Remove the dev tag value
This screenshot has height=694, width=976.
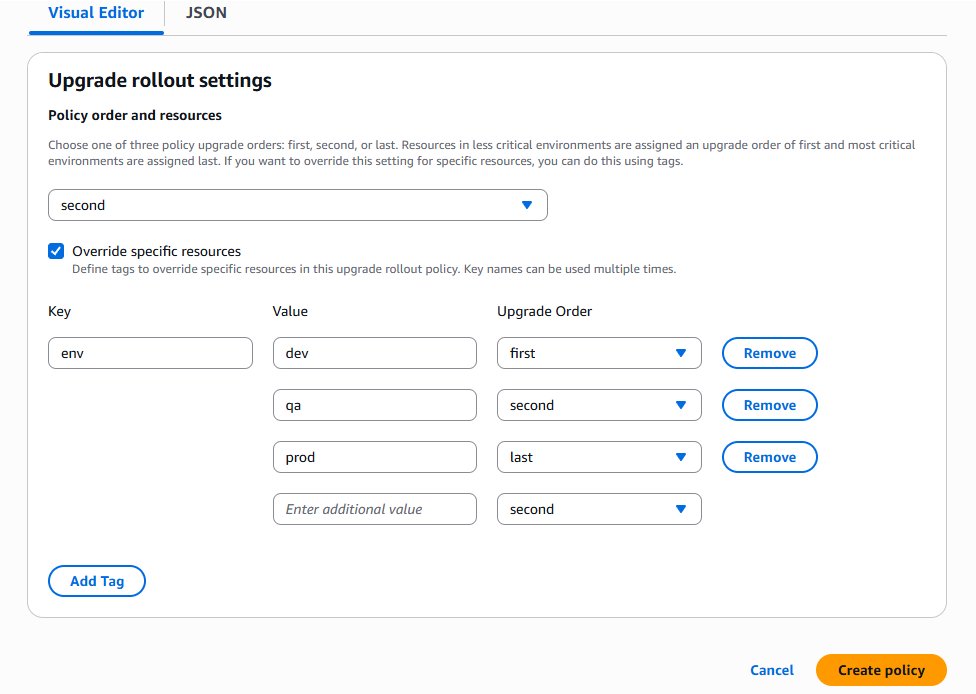pos(769,353)
